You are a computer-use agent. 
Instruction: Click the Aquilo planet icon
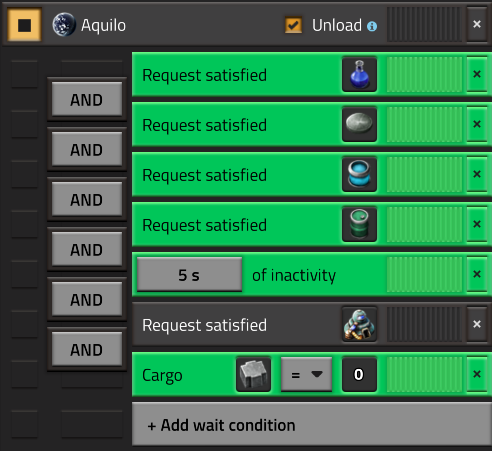(x=64, y=25)
